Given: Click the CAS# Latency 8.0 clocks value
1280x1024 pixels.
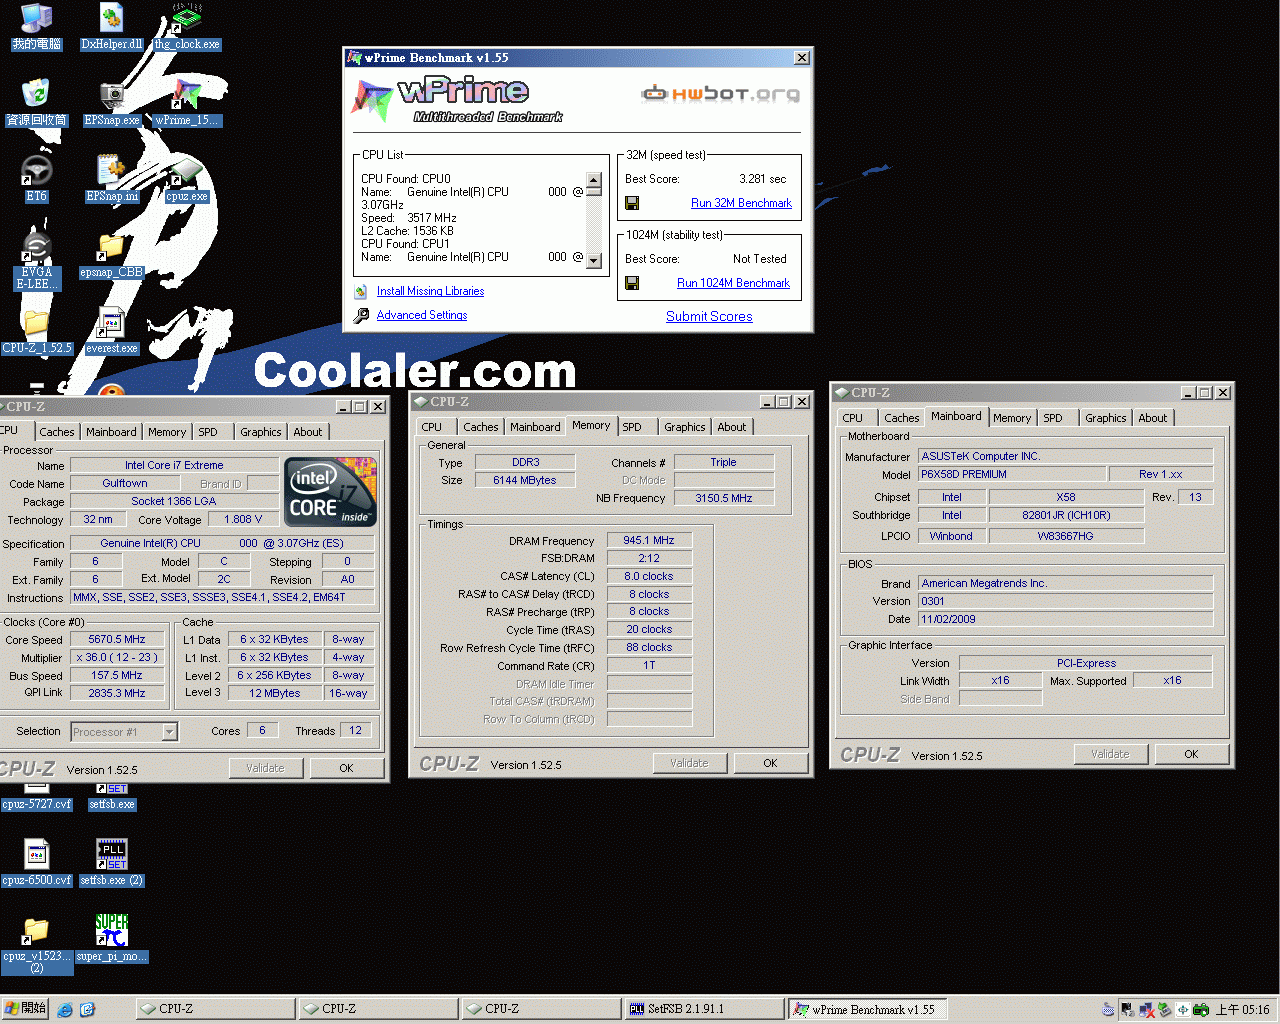Looking at the screenshot, I should click(649, 576).
